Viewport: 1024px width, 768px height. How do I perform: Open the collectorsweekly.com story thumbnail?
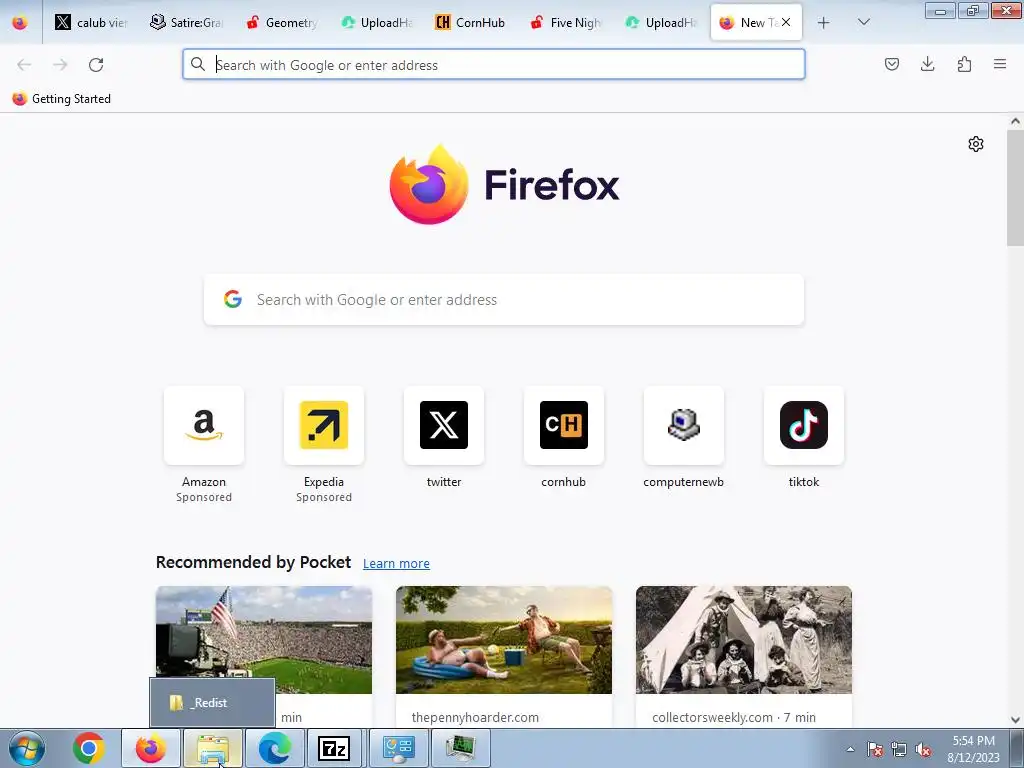click(x=744, y=639)
